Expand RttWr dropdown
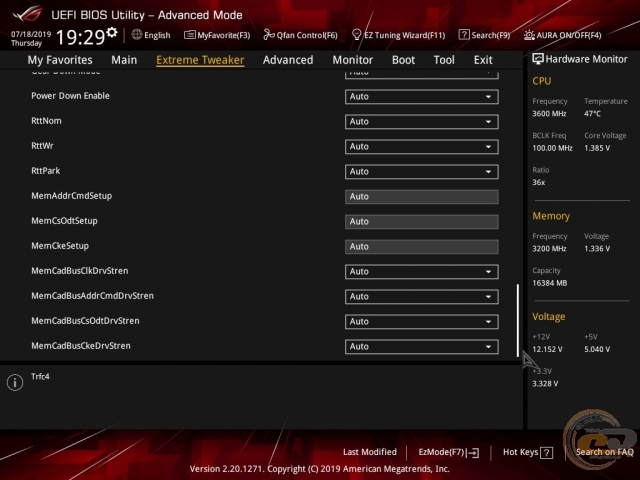Image resolution: width=640 pixels, height=480 pixels. coord(421,147)
